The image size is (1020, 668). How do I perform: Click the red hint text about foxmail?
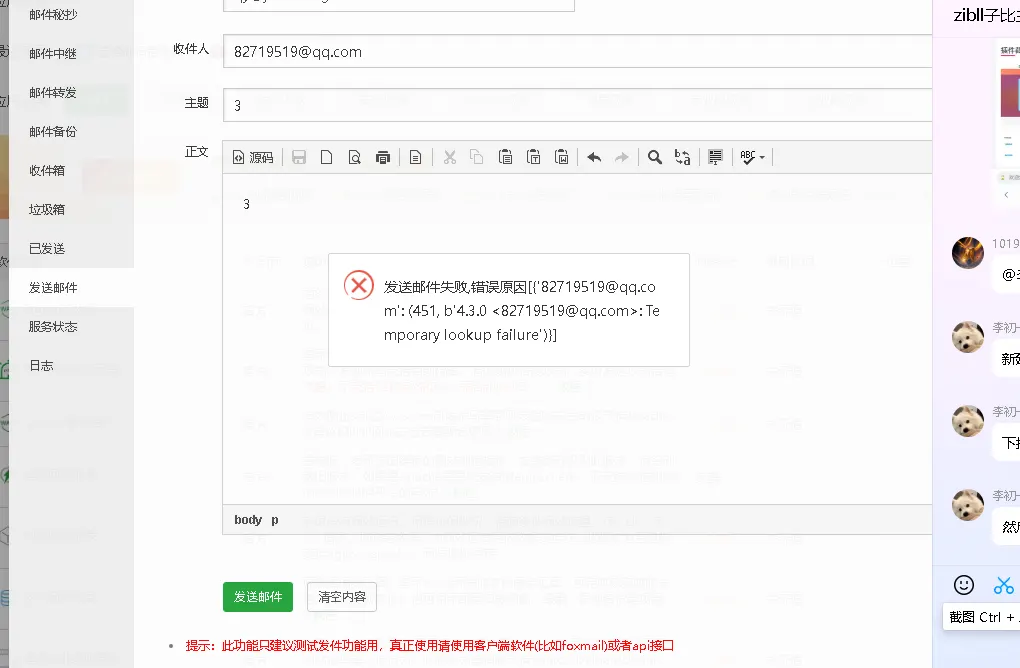429,646
